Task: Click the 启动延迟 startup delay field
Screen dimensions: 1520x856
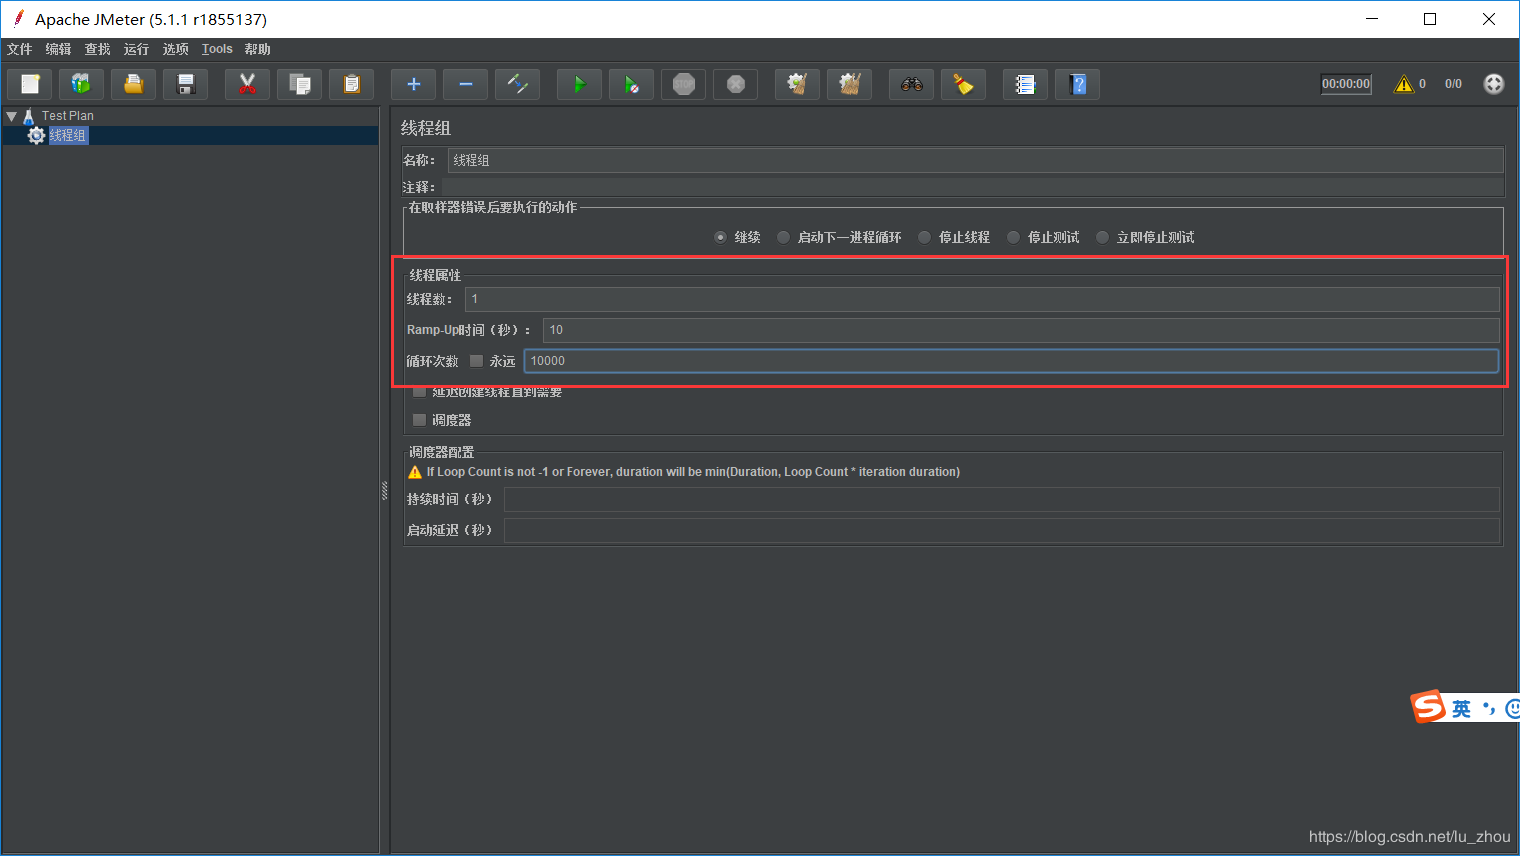Action: (x=1001, y=530)
